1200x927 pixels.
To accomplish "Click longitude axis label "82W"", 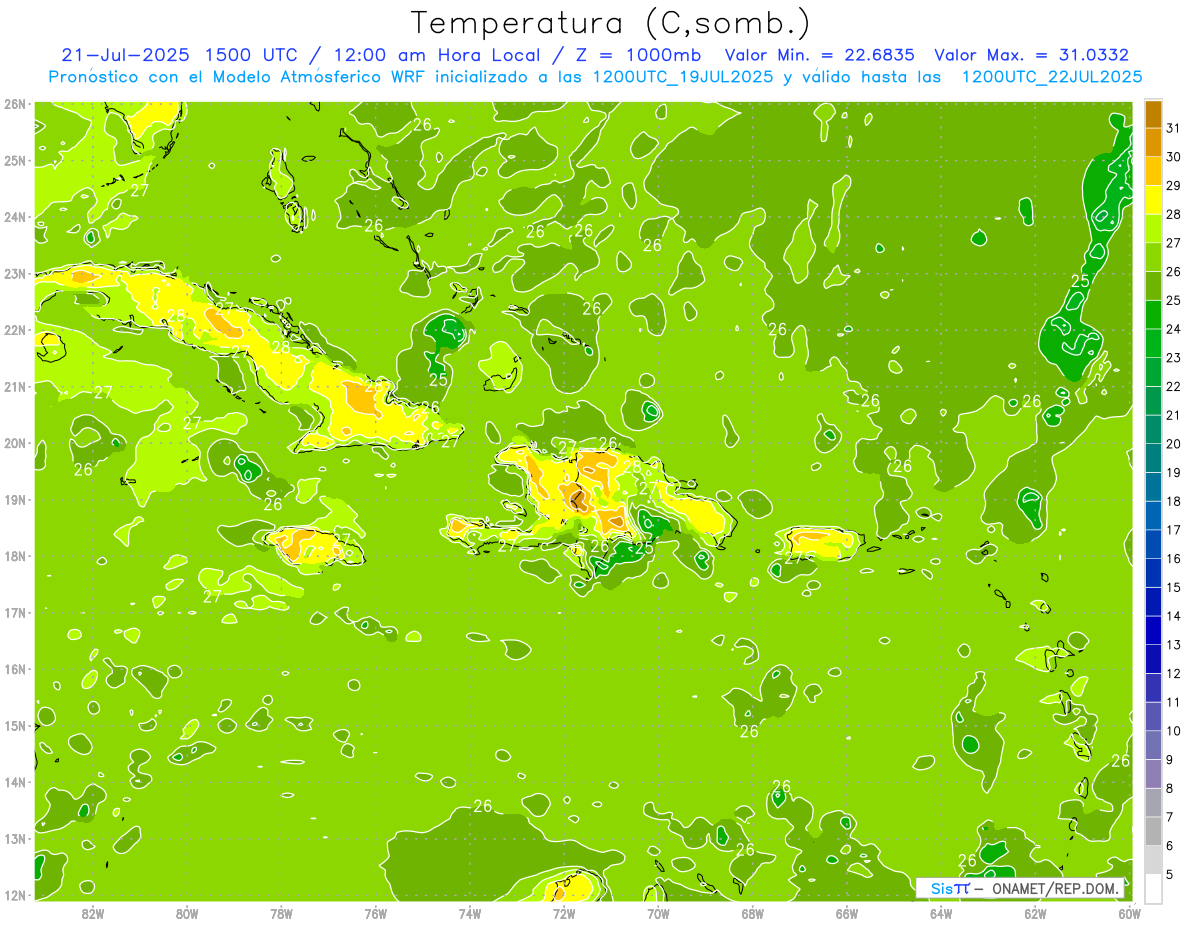I will point(93,912).
